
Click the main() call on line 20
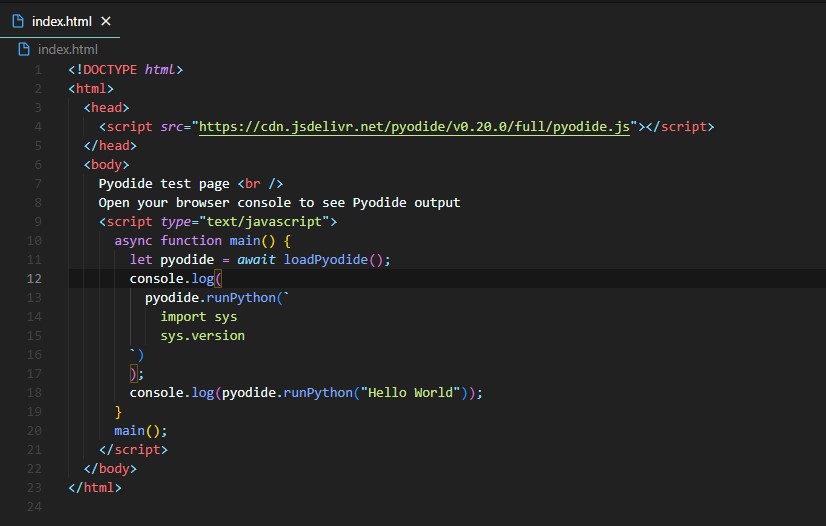click(x=137, y=431)
